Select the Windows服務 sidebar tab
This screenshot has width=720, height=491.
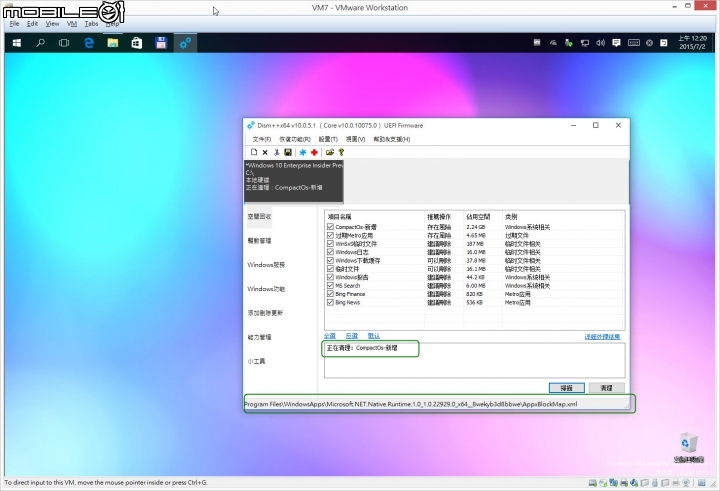pyautogui.click(x=266, y=265)
